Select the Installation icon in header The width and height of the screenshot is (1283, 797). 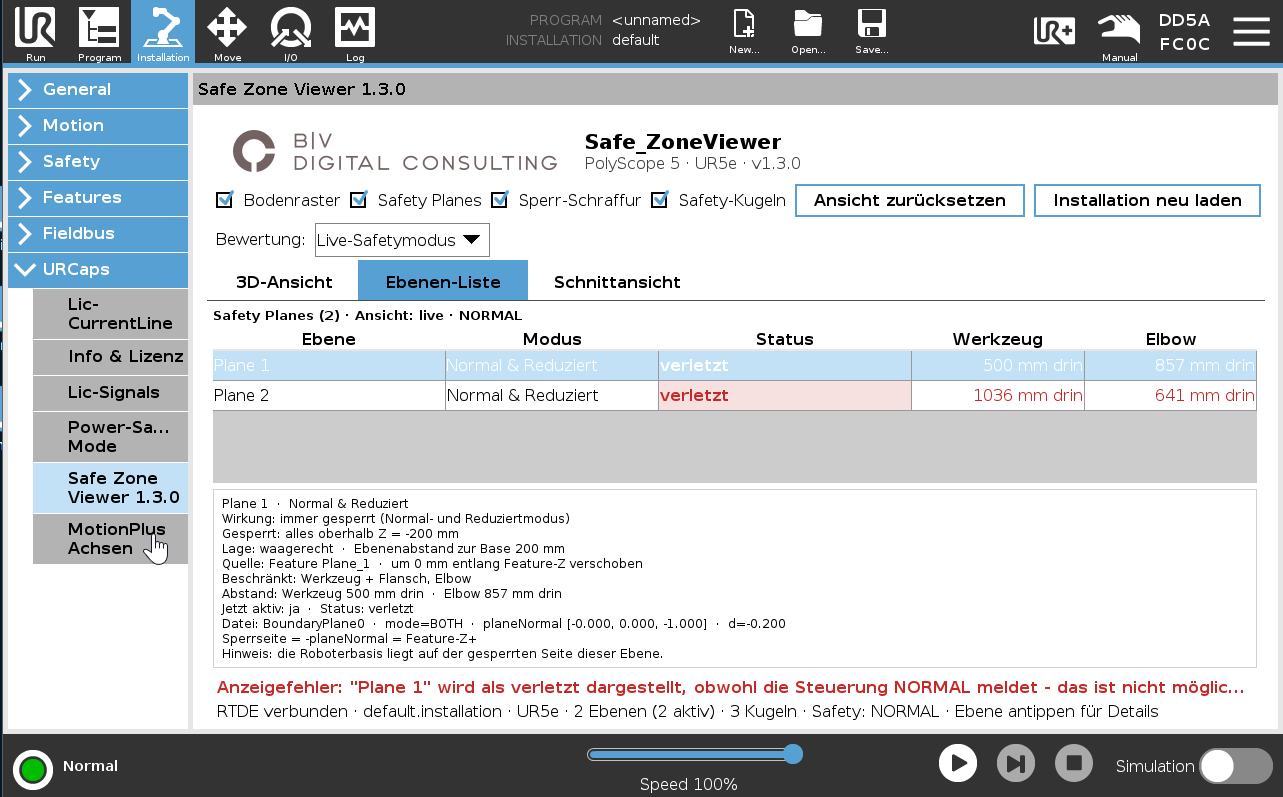coord(163,33)
